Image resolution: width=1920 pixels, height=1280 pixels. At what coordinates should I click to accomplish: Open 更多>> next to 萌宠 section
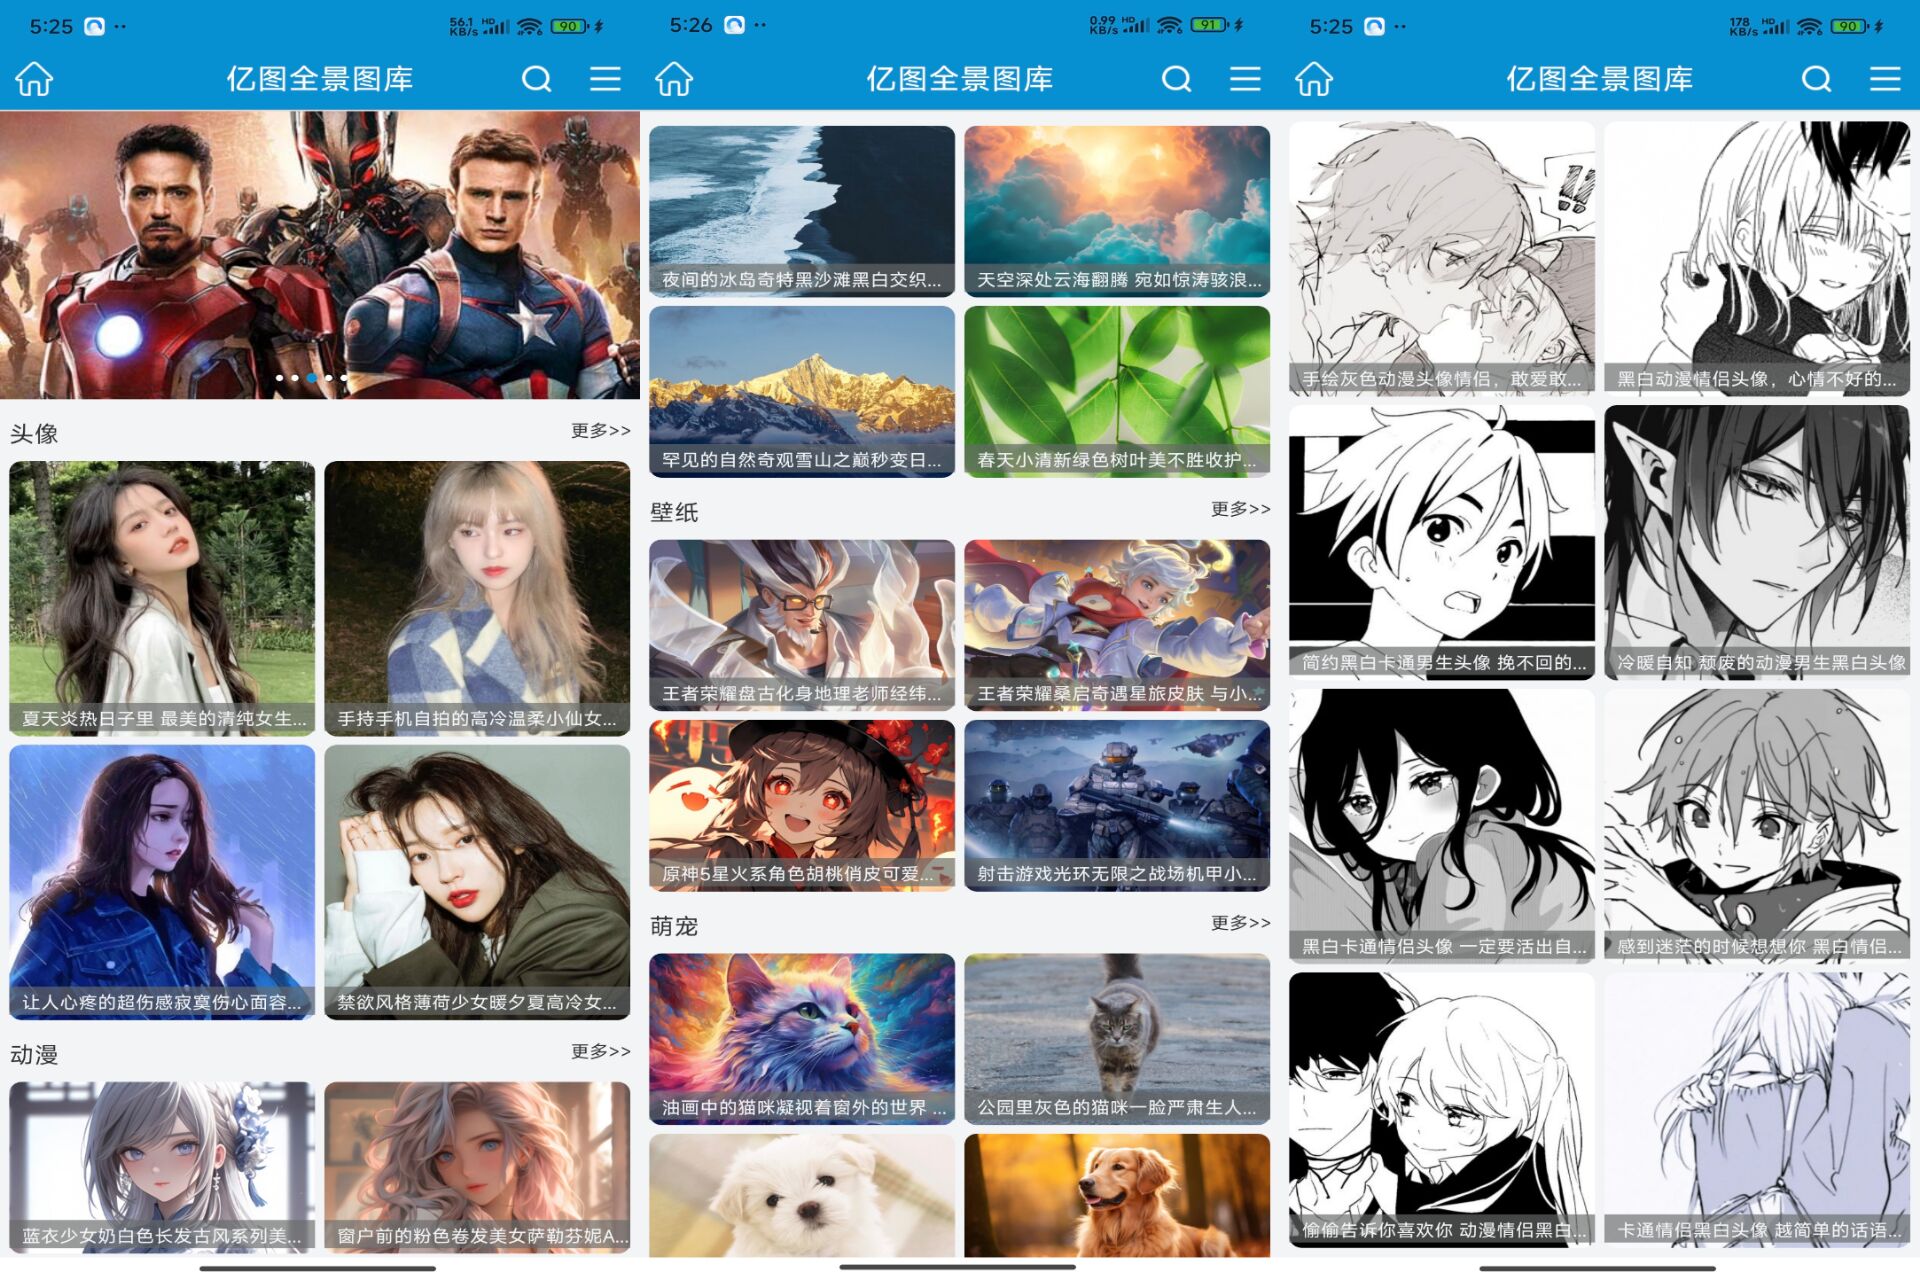[x=1240, y=923]
